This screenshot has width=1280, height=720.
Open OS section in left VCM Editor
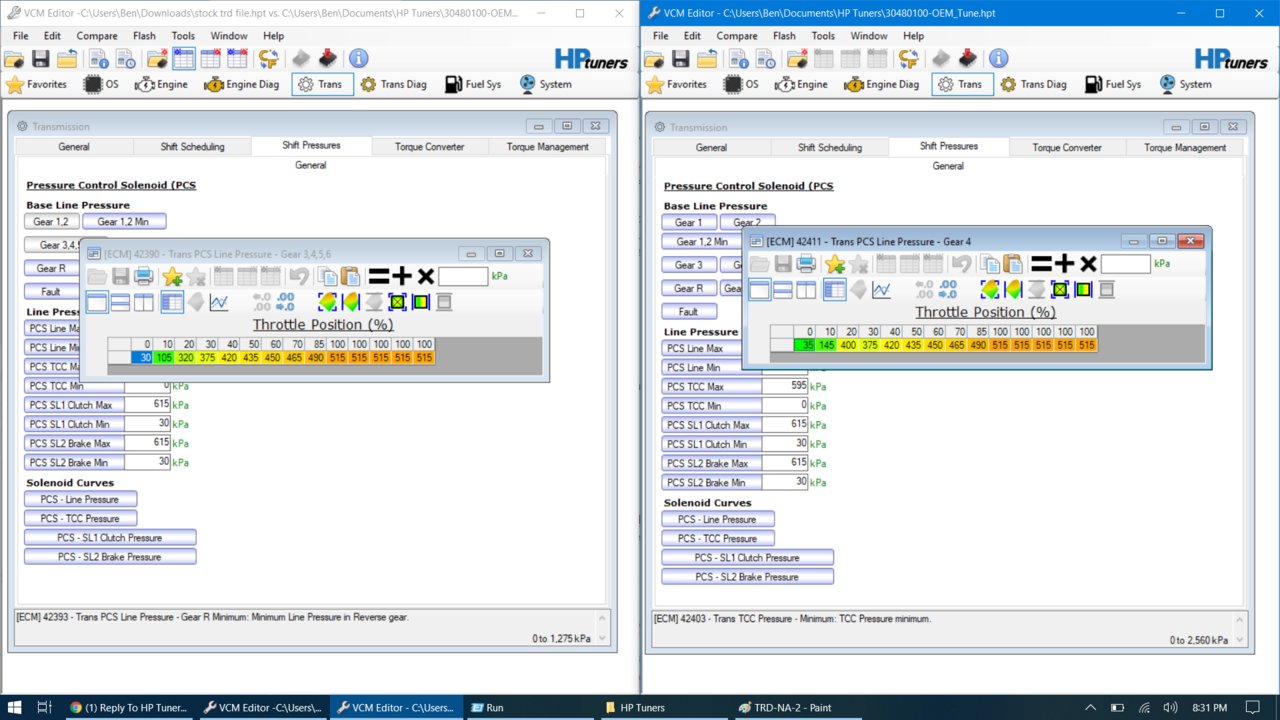tap(101, 84)
